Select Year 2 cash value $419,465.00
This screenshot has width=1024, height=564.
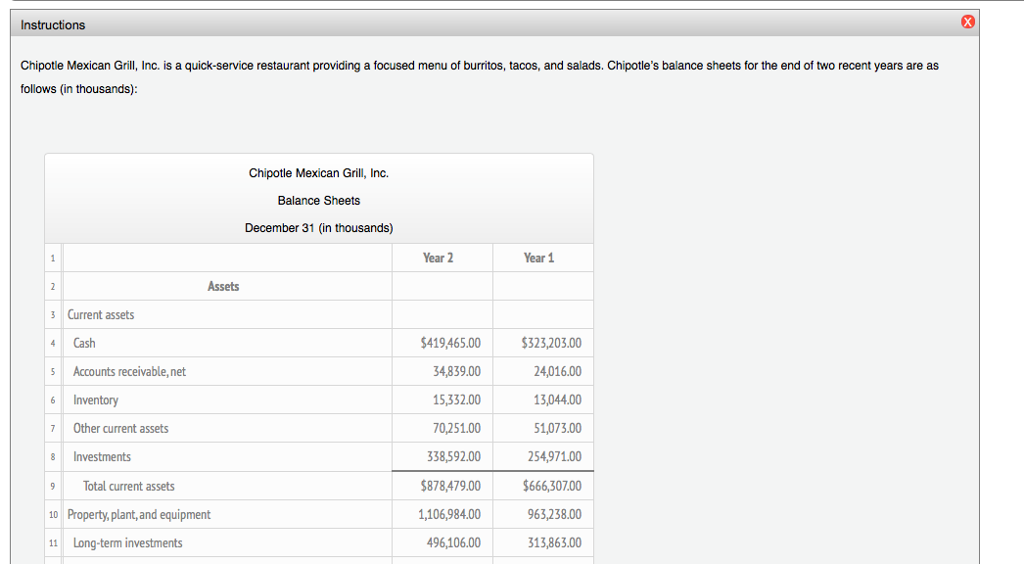tap(451, 343)
